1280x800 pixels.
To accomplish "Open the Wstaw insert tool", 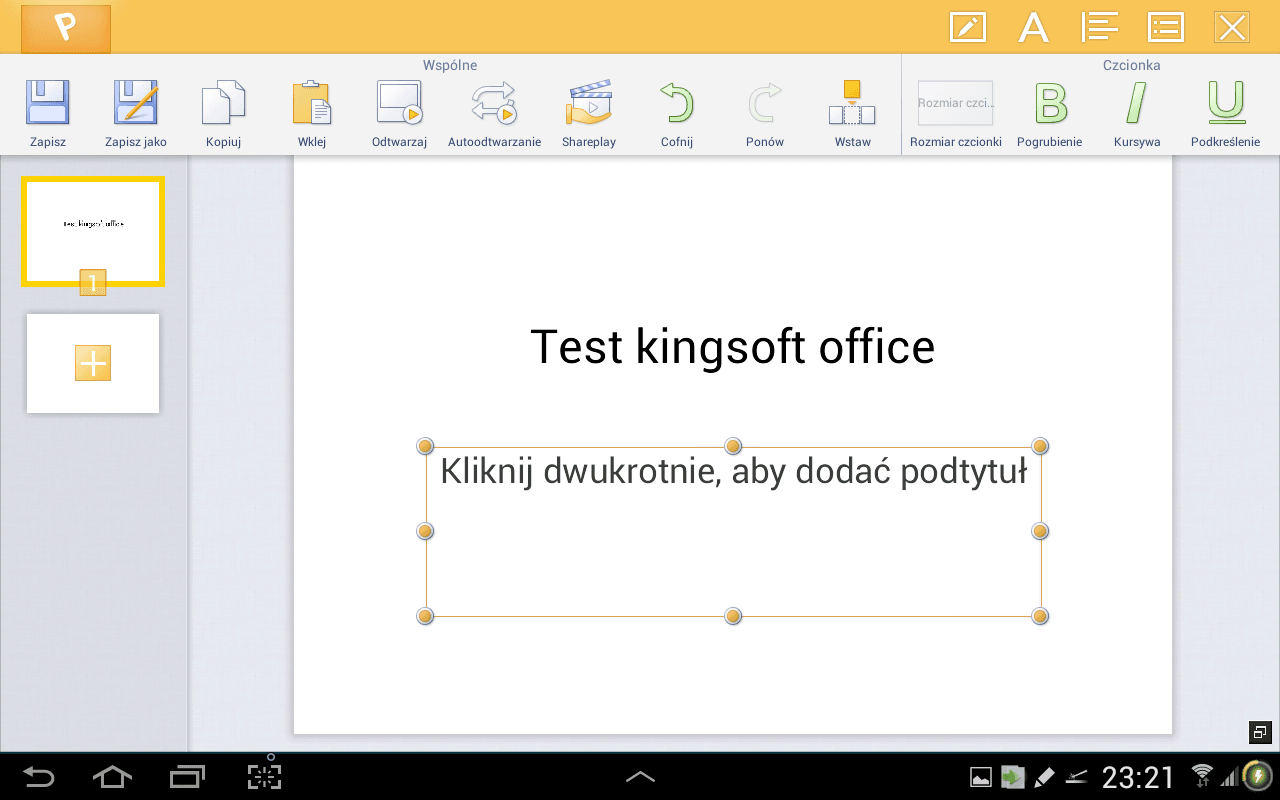I will pos(852,103).
